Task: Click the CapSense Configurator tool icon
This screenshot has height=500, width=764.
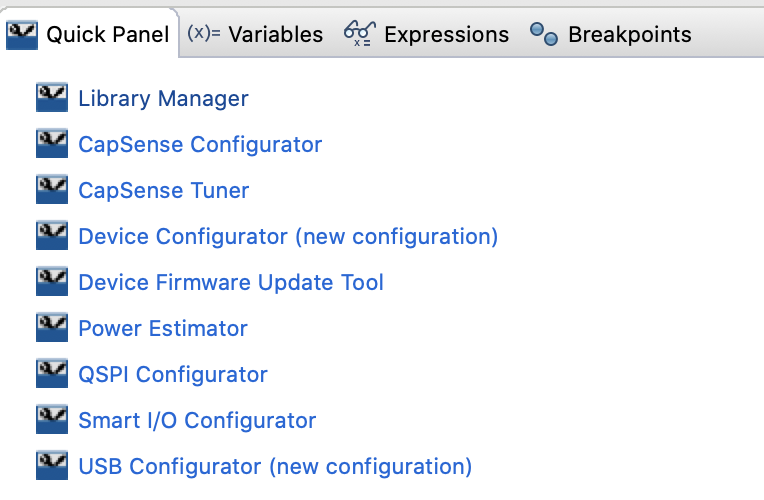Action: click(52, 143)
